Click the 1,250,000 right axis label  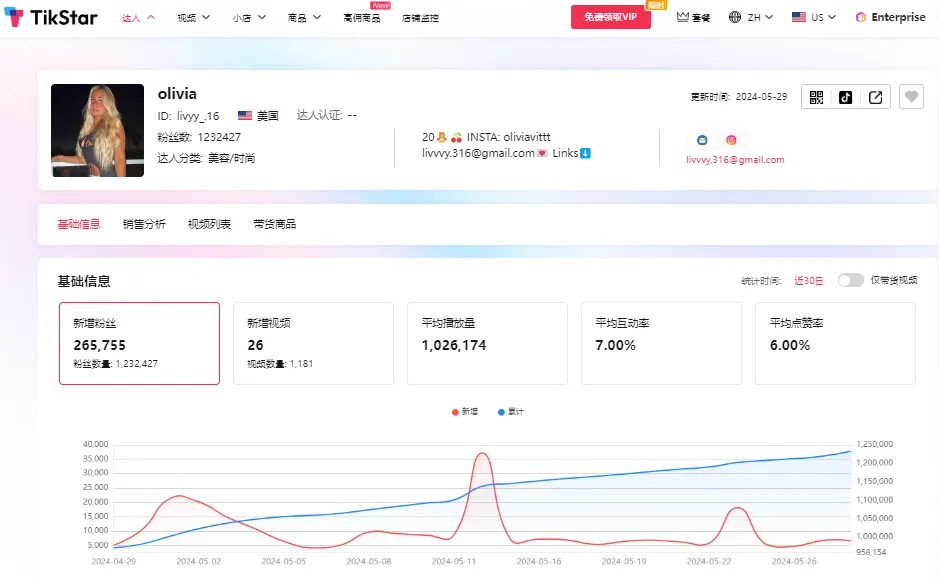874,444
